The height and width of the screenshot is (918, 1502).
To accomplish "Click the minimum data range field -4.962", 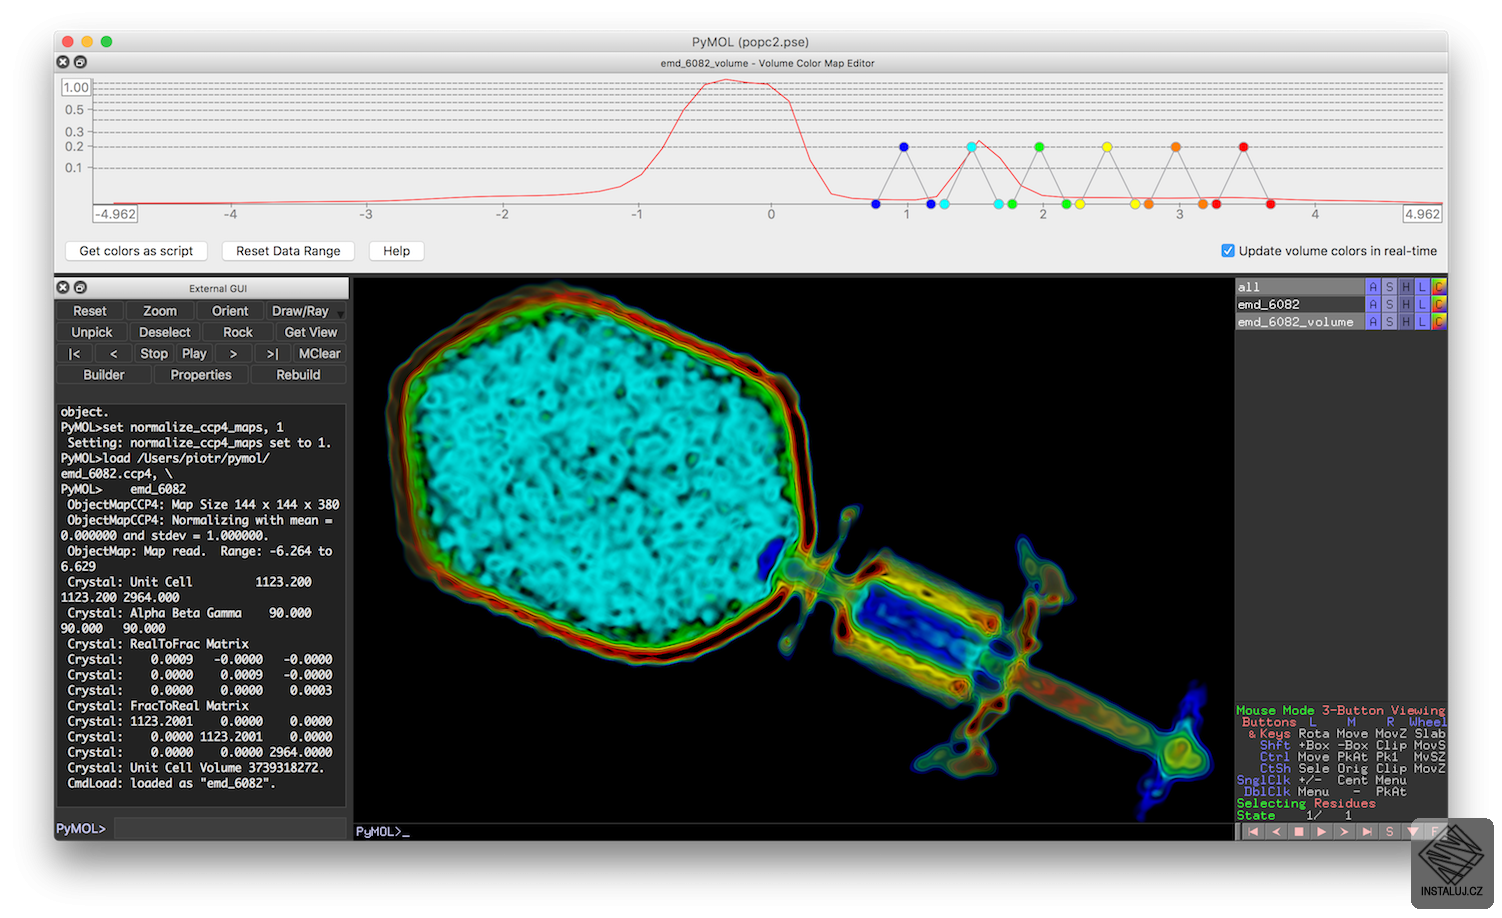I will coord(116,214).
